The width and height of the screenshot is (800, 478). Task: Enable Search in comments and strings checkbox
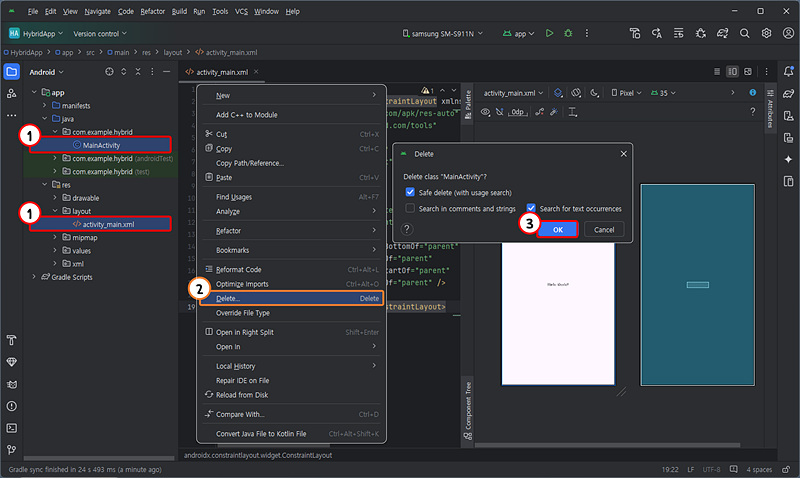410,208
